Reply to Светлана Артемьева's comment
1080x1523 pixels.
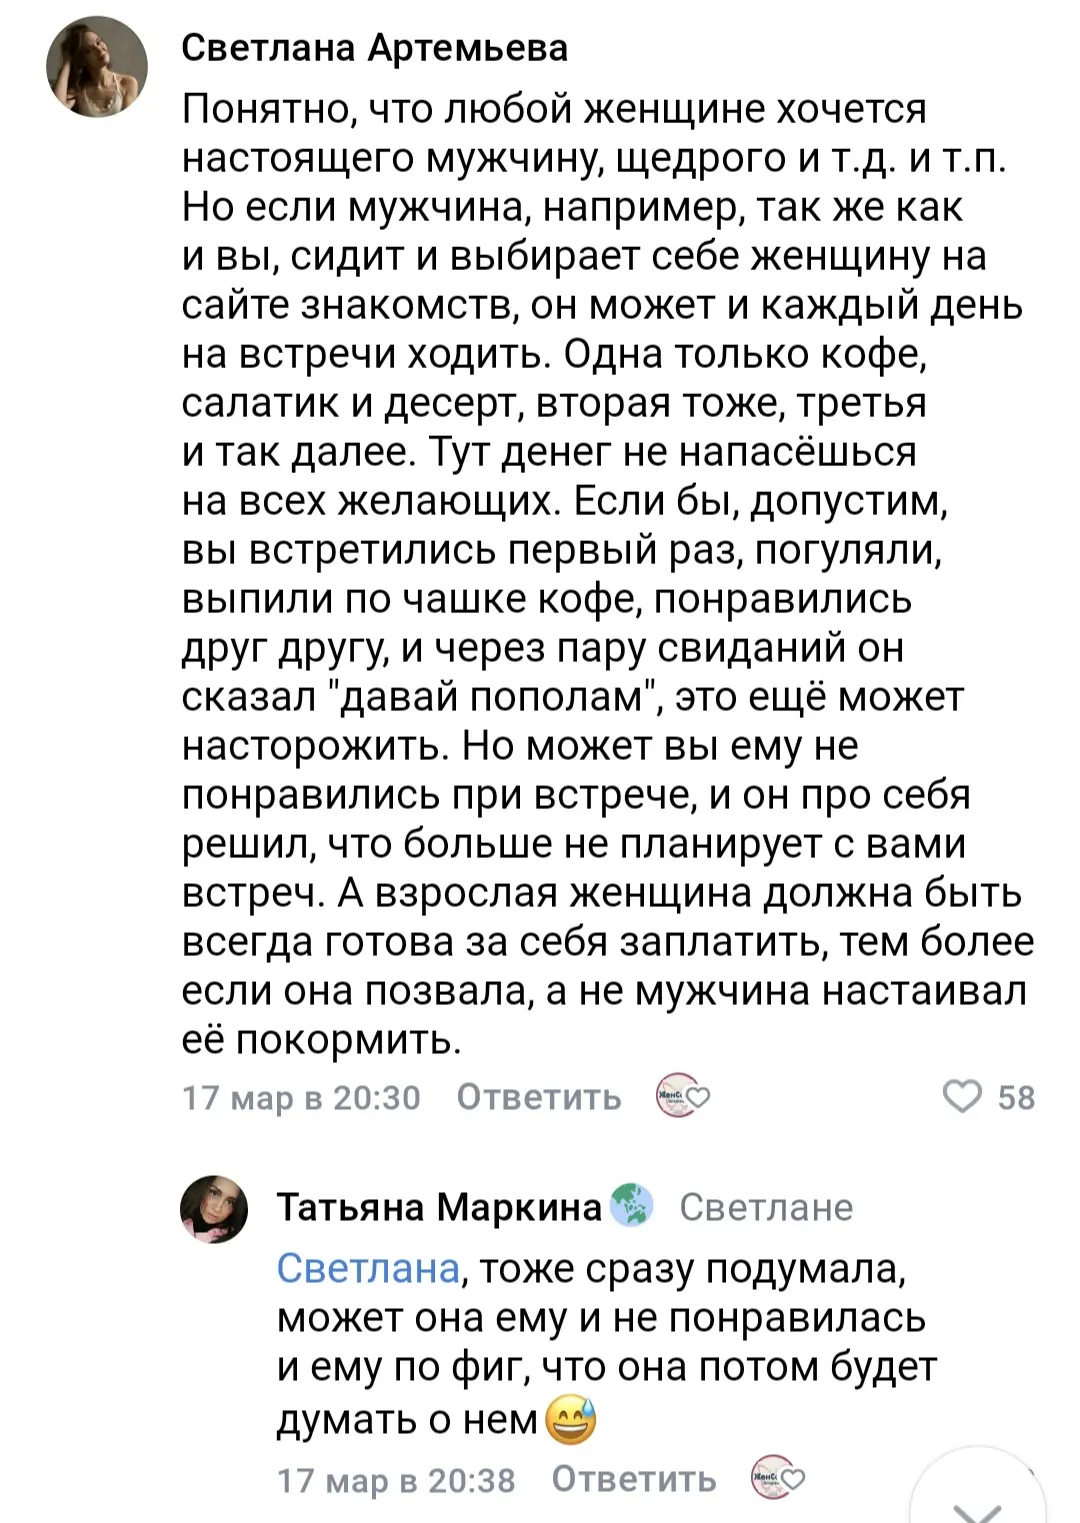[x=538, y=1097]
